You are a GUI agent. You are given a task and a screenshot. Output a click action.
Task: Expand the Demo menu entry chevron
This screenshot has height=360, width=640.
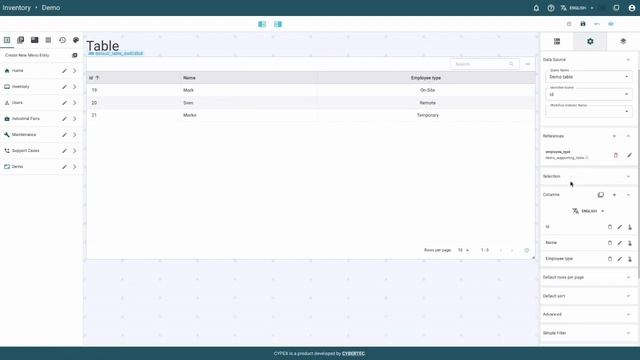coord(75,167)
